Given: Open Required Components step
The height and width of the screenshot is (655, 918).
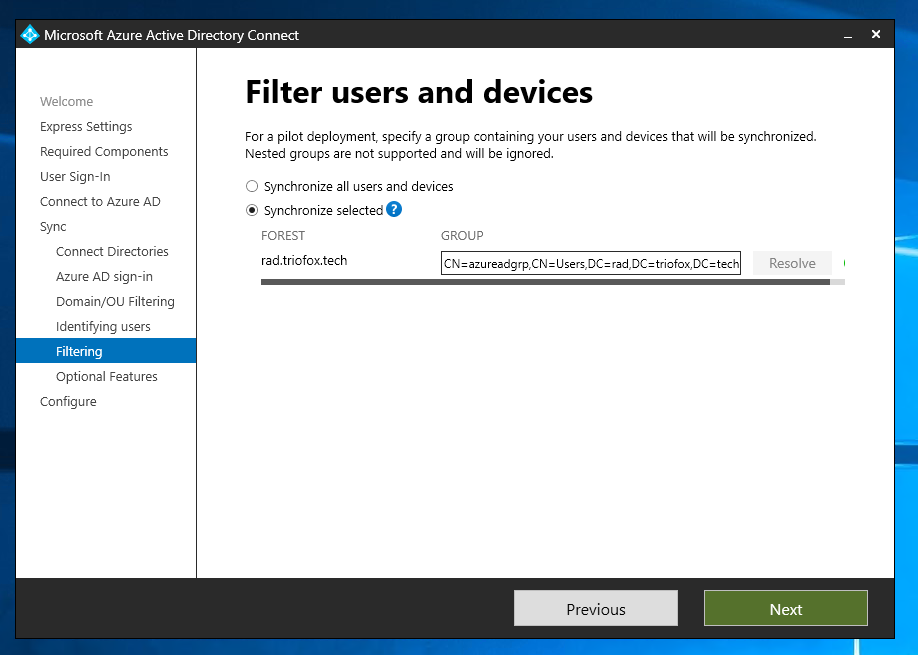Looking at the screenshot, I should click(104, 152).
